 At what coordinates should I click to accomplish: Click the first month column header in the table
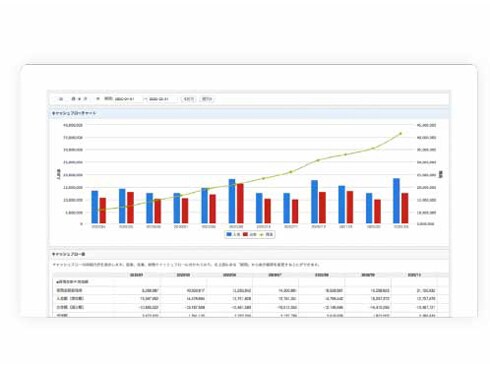click(x=136, y=275)
